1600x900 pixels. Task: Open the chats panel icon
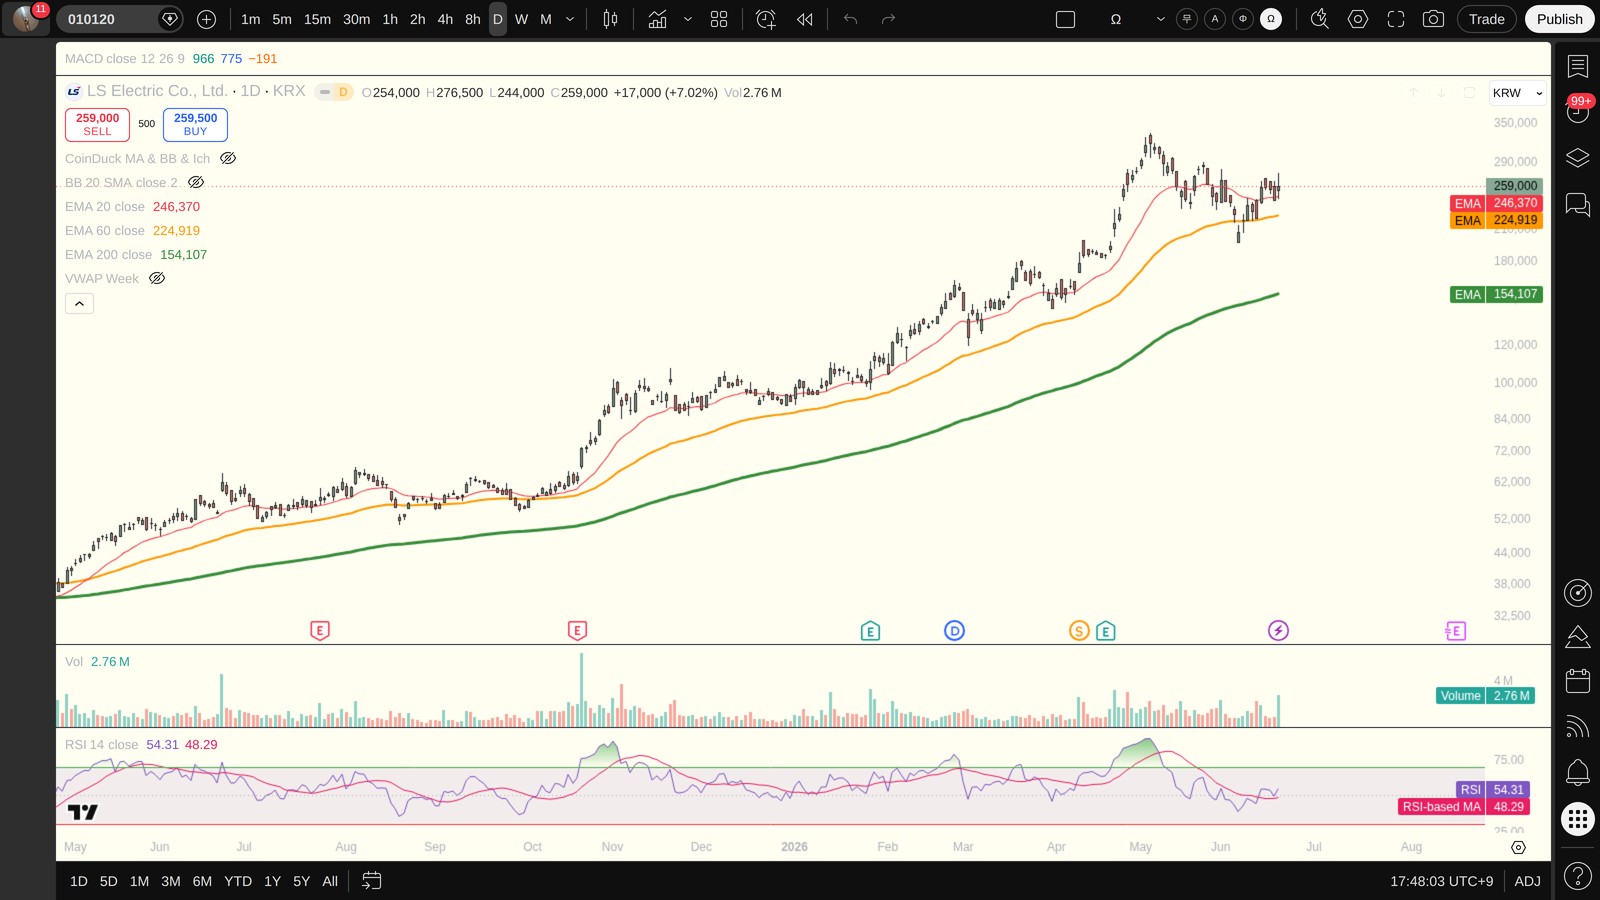1578,204
